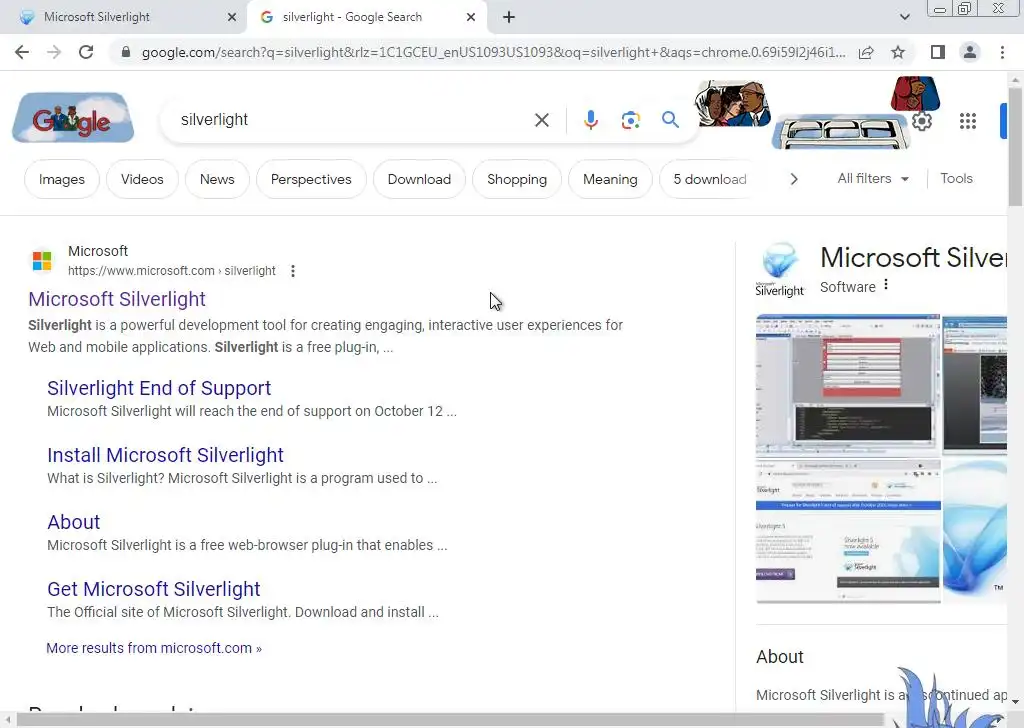The height and width of the screenshot is (728, 1024).
Task: Share this page via share icon
Action: [x=866, y=52]
